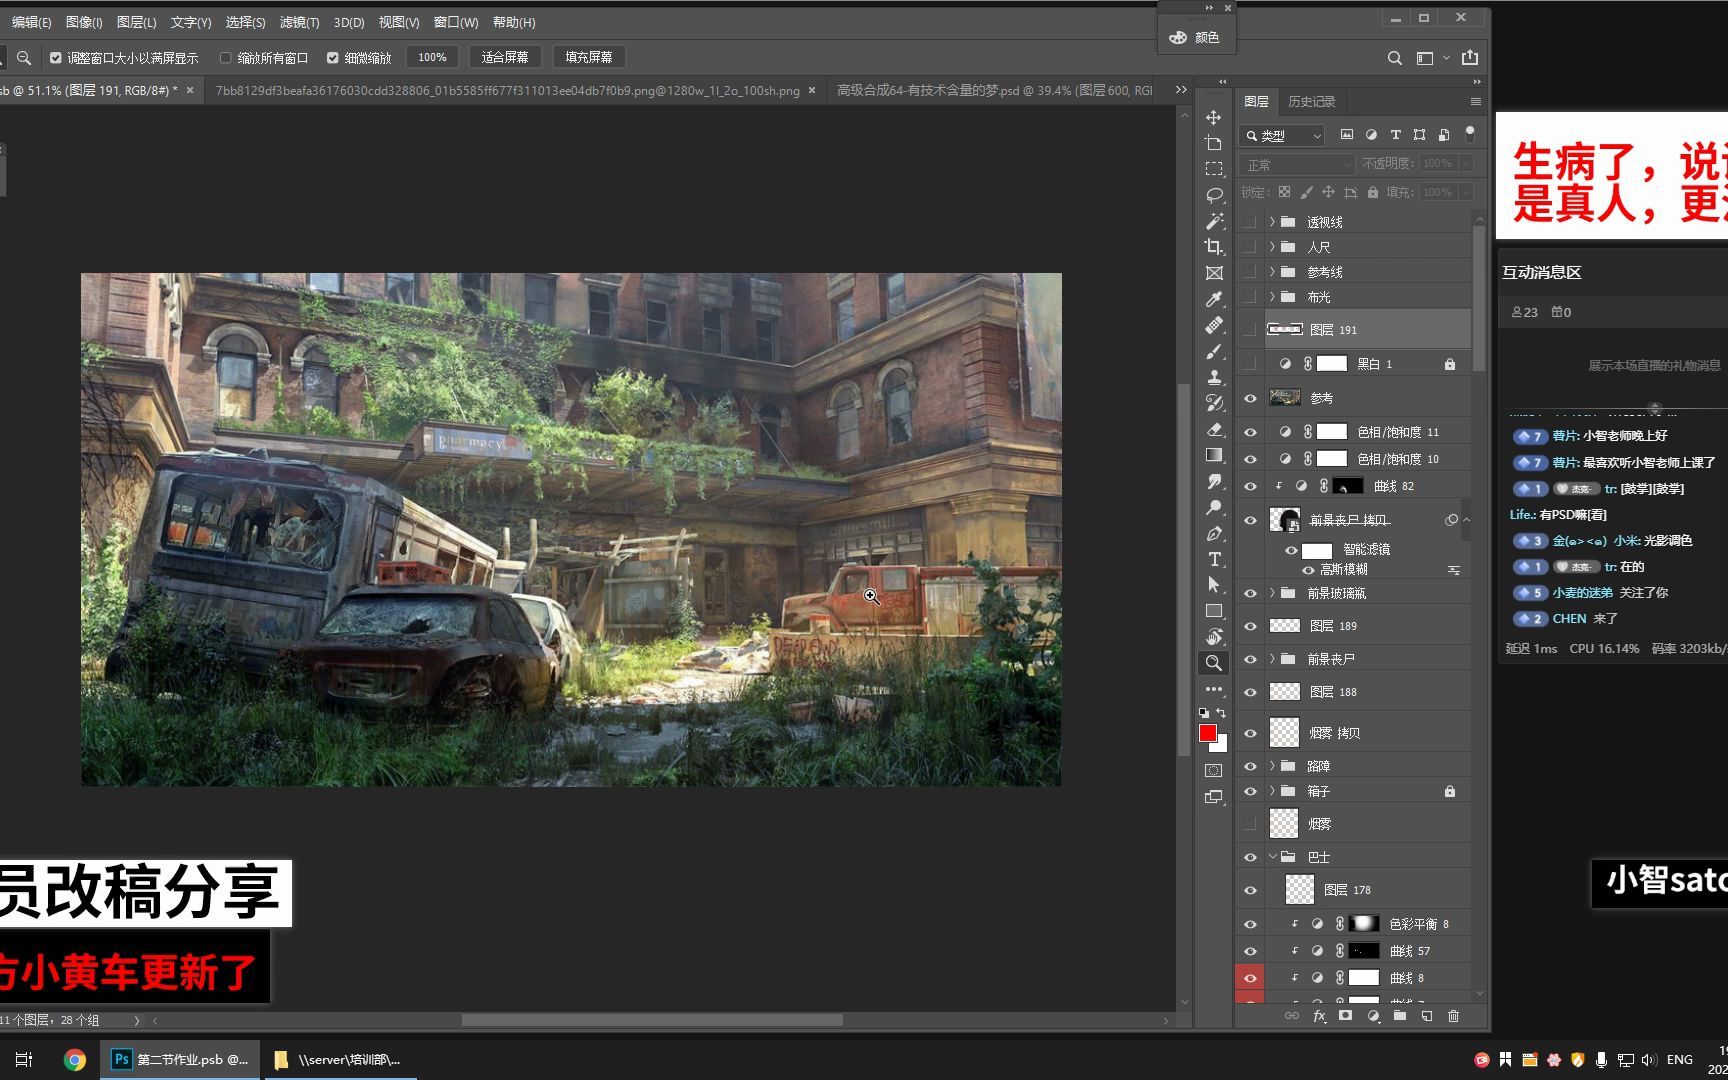Hide the 参考 layer
Image resolution: width=1728 pixels, height=1080 pixels.
(x=1250, y=398)
